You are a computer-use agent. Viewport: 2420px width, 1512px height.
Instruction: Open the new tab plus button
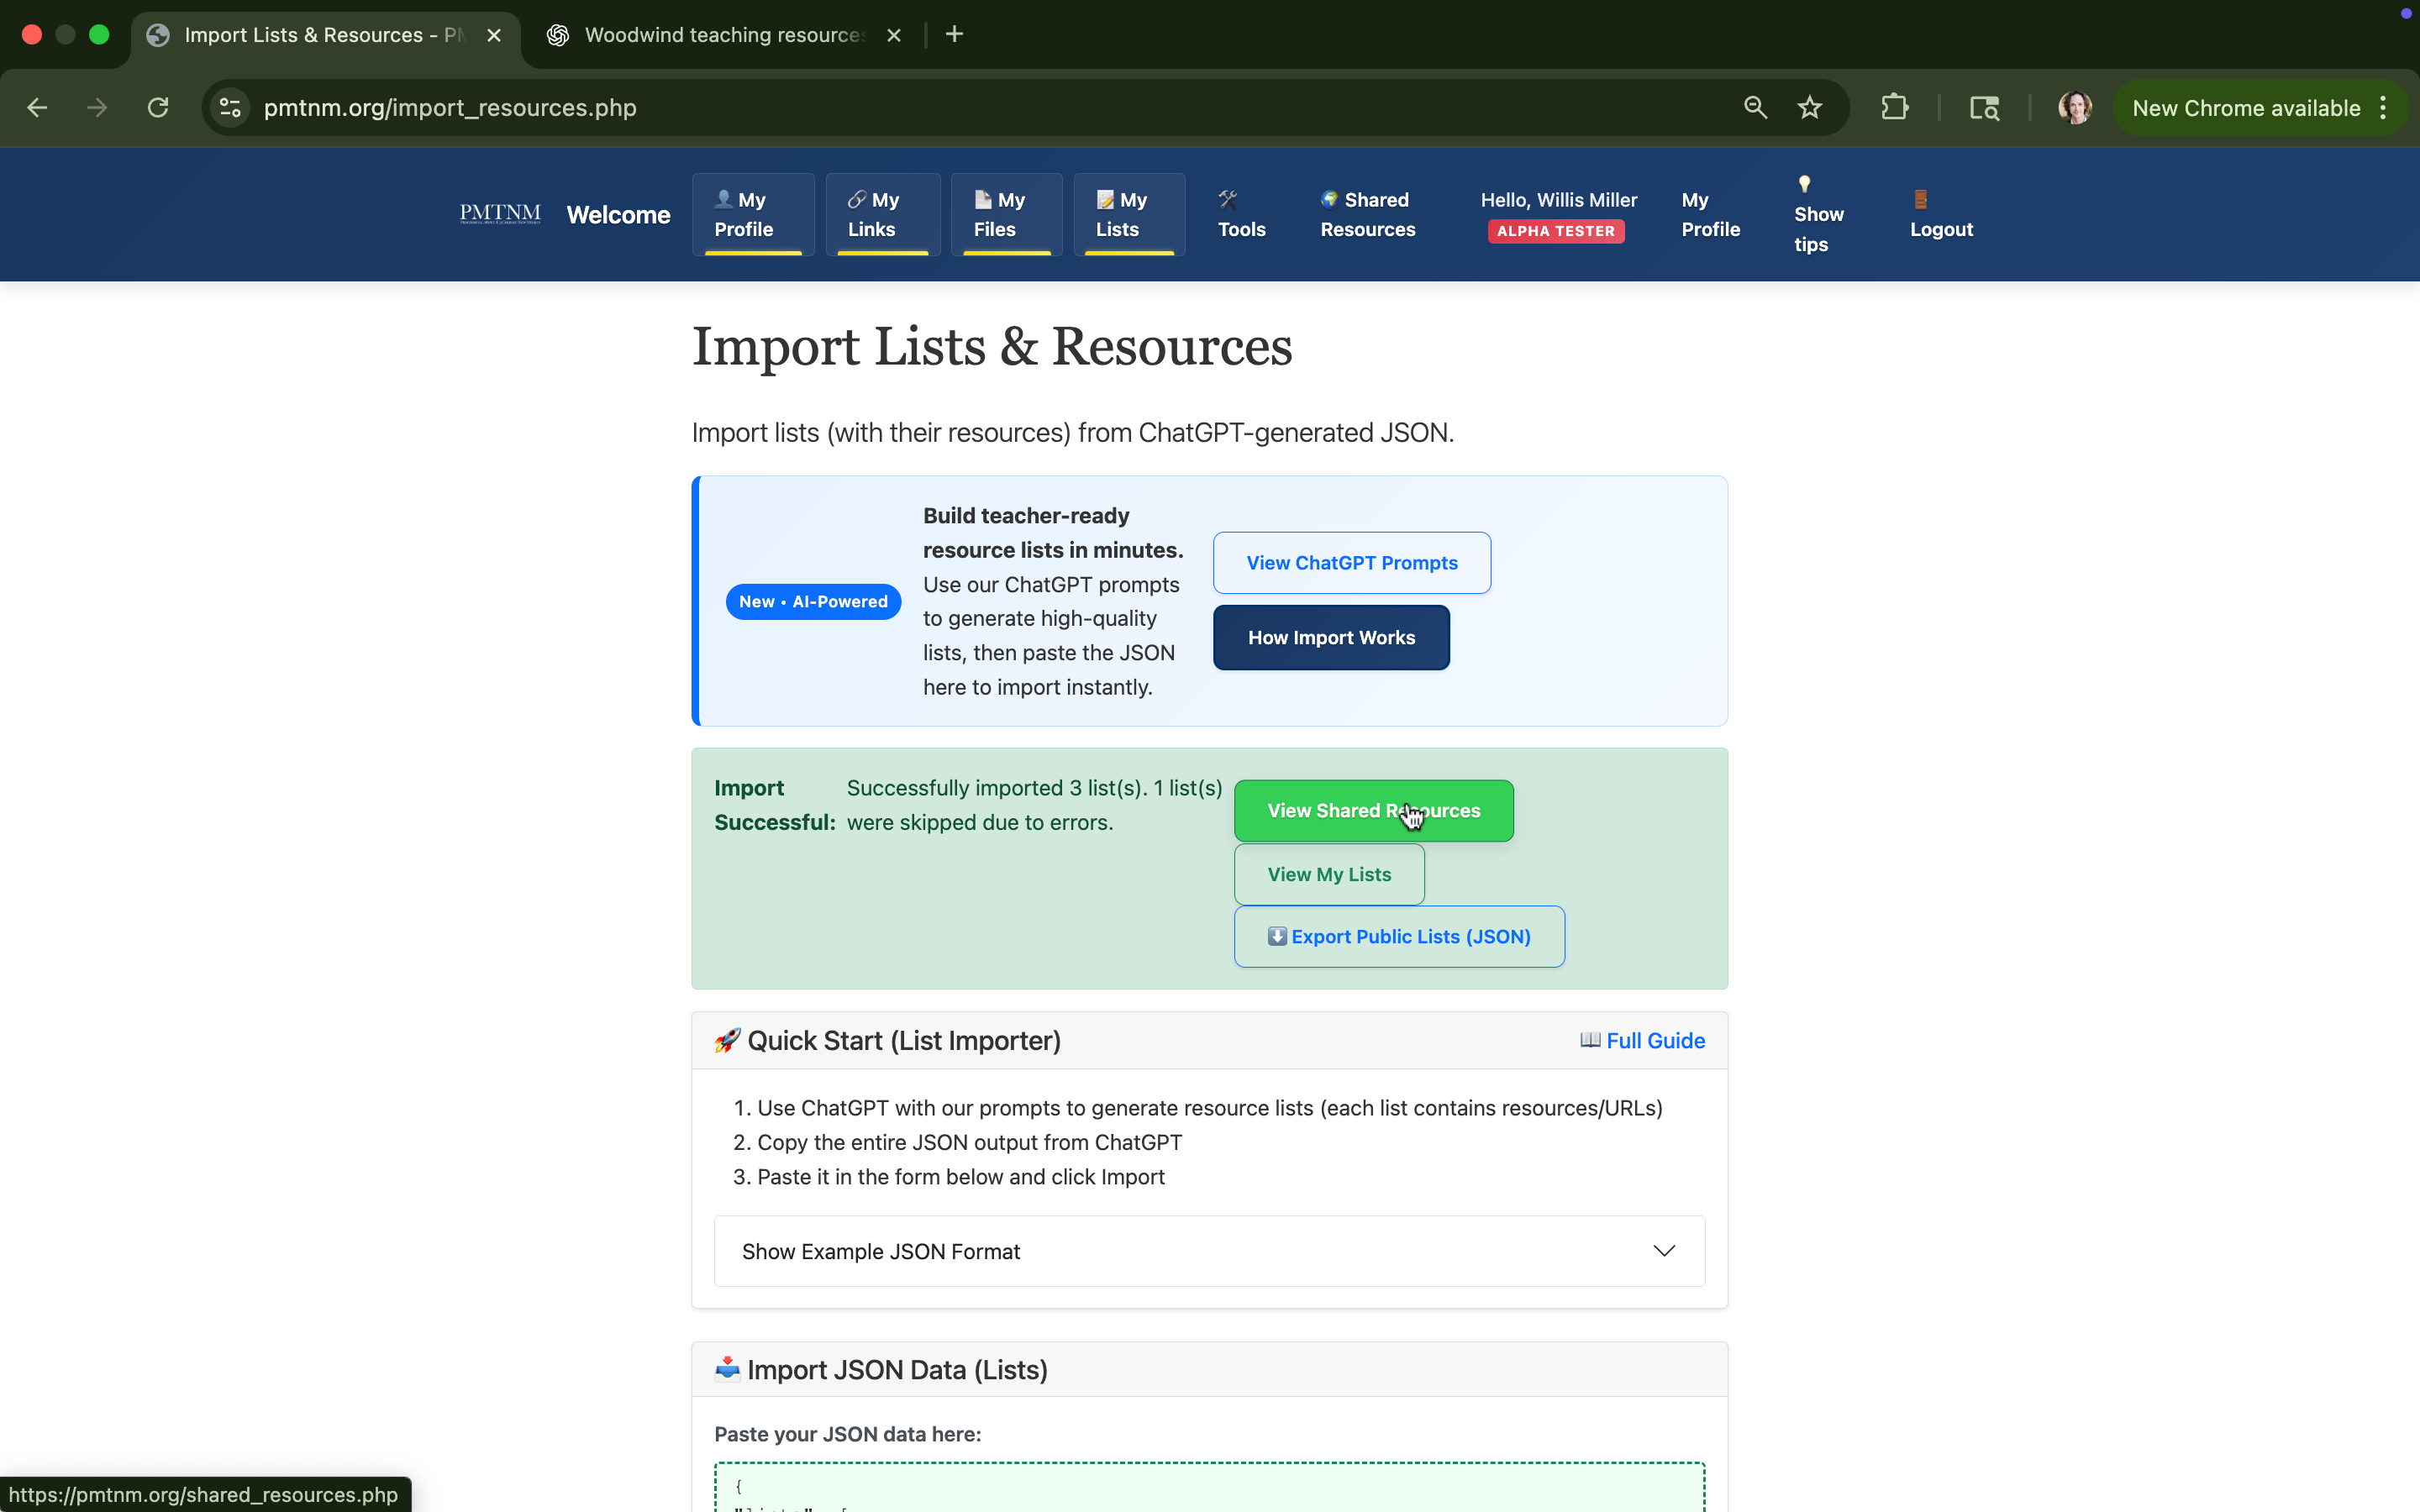pyautogui.click(x=954, y=35)
